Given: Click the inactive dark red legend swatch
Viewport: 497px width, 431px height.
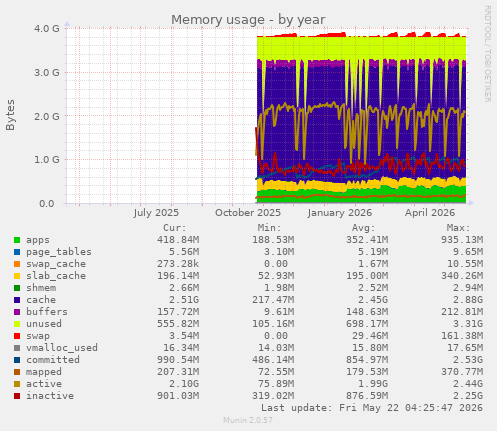Looking at the screenshot, I should click(17, 396).
